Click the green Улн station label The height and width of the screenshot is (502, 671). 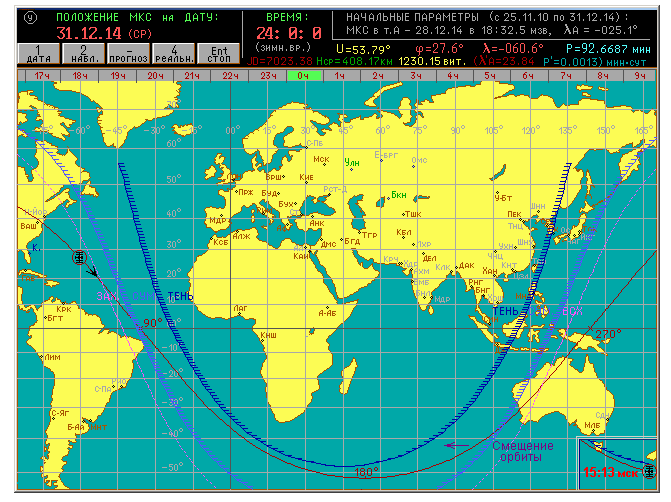pyautogui.click(x=352, y=162)
